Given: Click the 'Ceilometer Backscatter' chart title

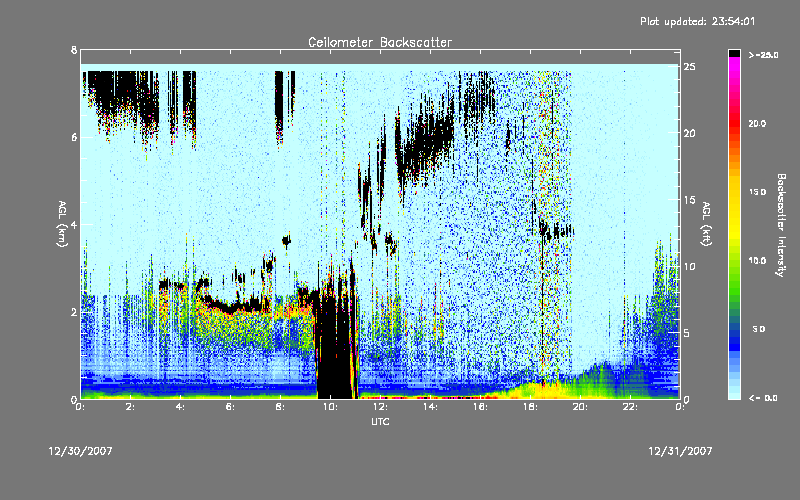Looking at the screenshot, I should (380, 42).
